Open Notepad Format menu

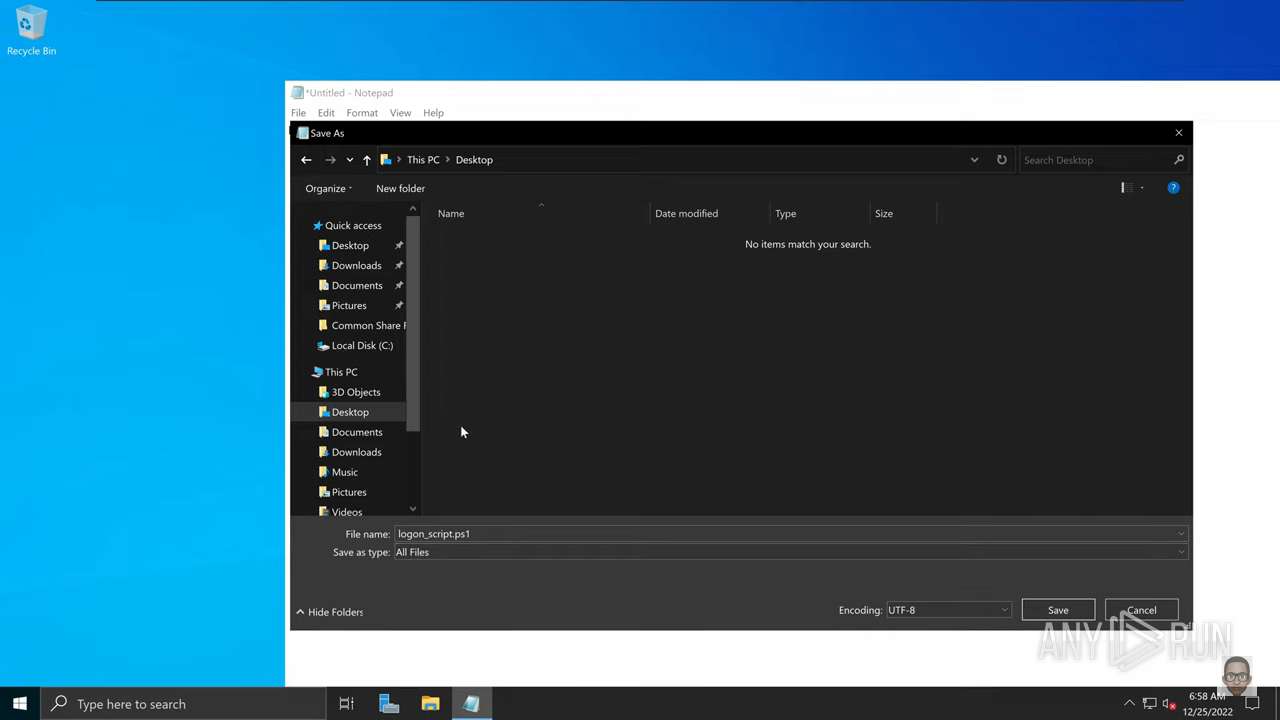click(x=362, y=113)
